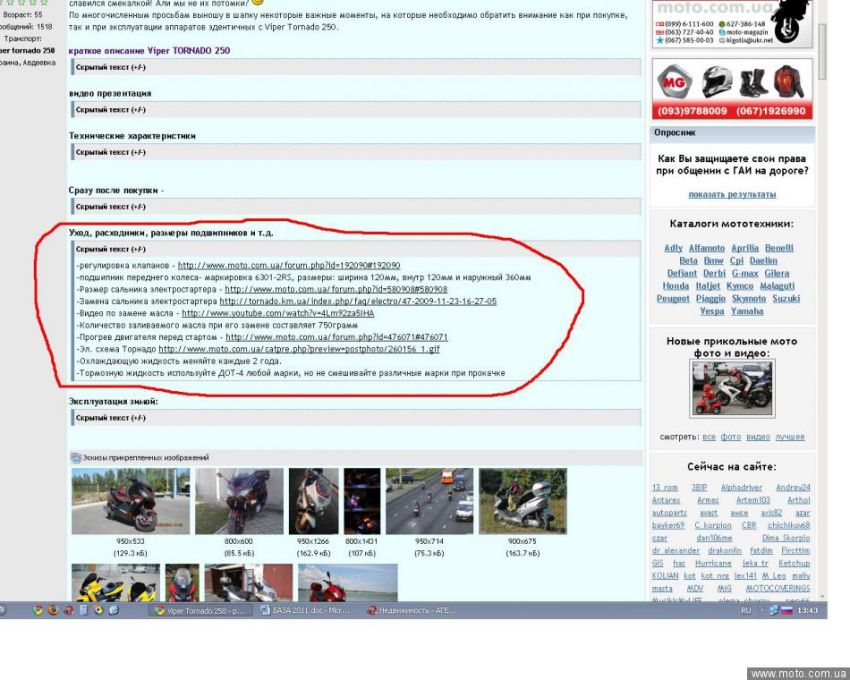850x680 pixels.
Task: Expand hidden text under 'краткое описание Viper TORNADO 250'
Action: pyautogui.click(x=111, y=67)
